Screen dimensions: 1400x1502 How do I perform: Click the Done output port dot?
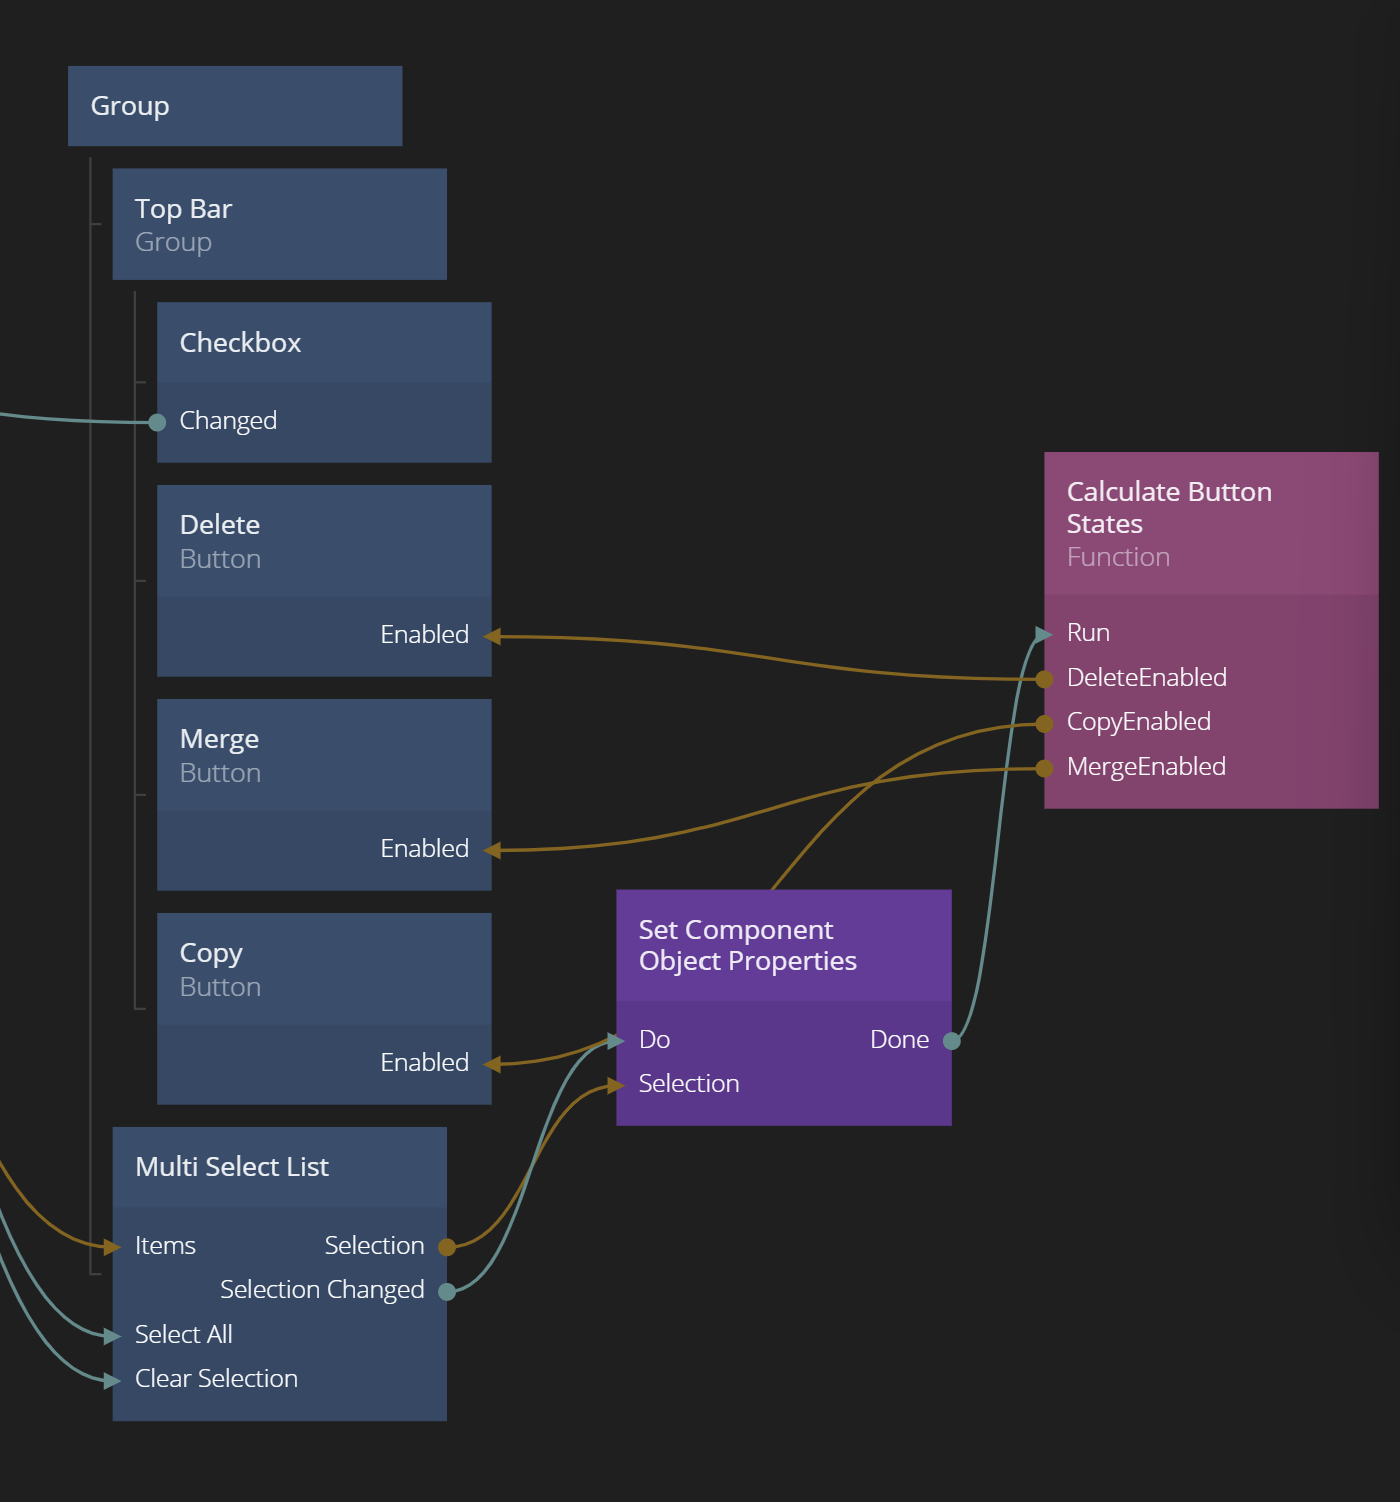pyautogui.click(x=952, y=1041)
